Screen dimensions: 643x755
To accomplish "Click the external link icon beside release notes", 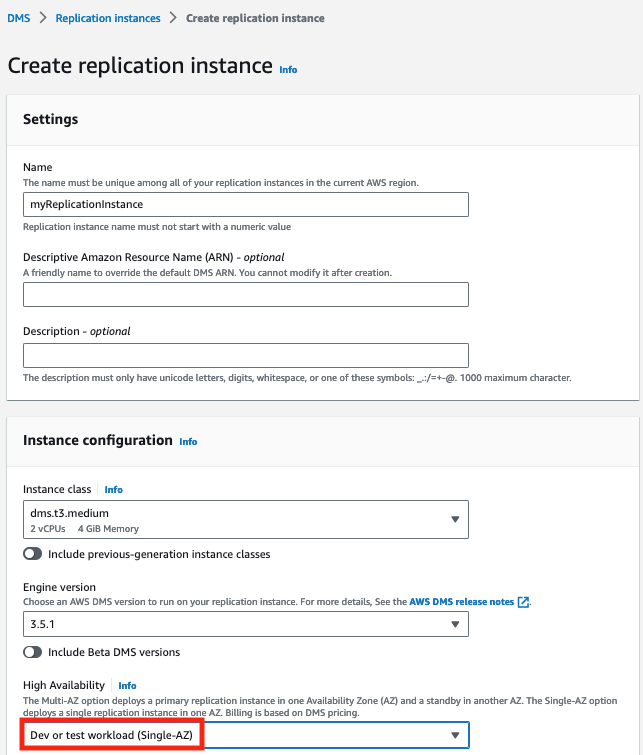I will [523, 602].
